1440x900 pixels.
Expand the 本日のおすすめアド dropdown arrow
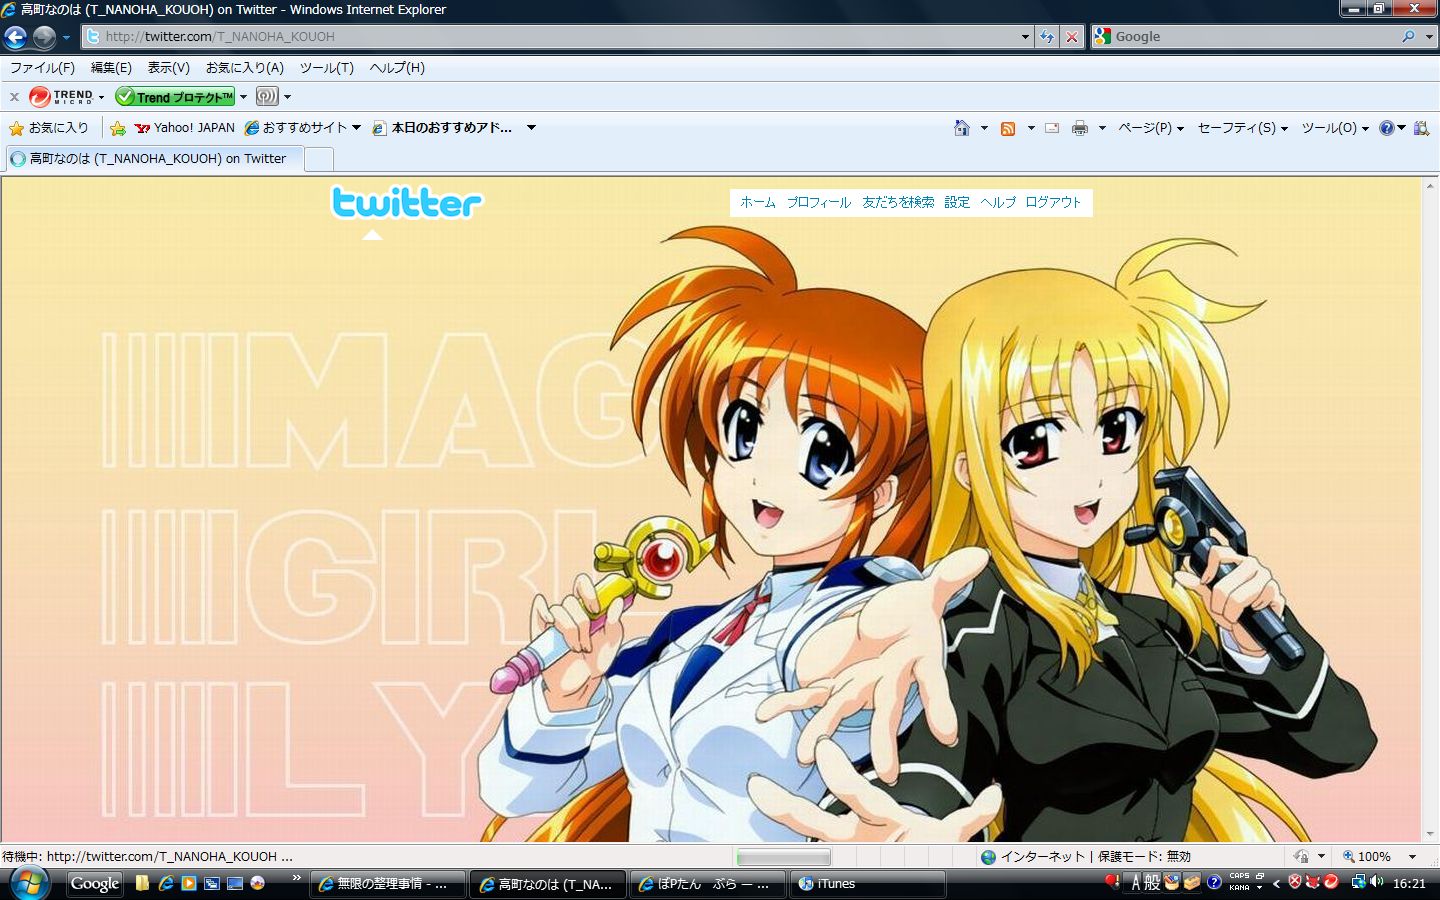coord(531,128)
